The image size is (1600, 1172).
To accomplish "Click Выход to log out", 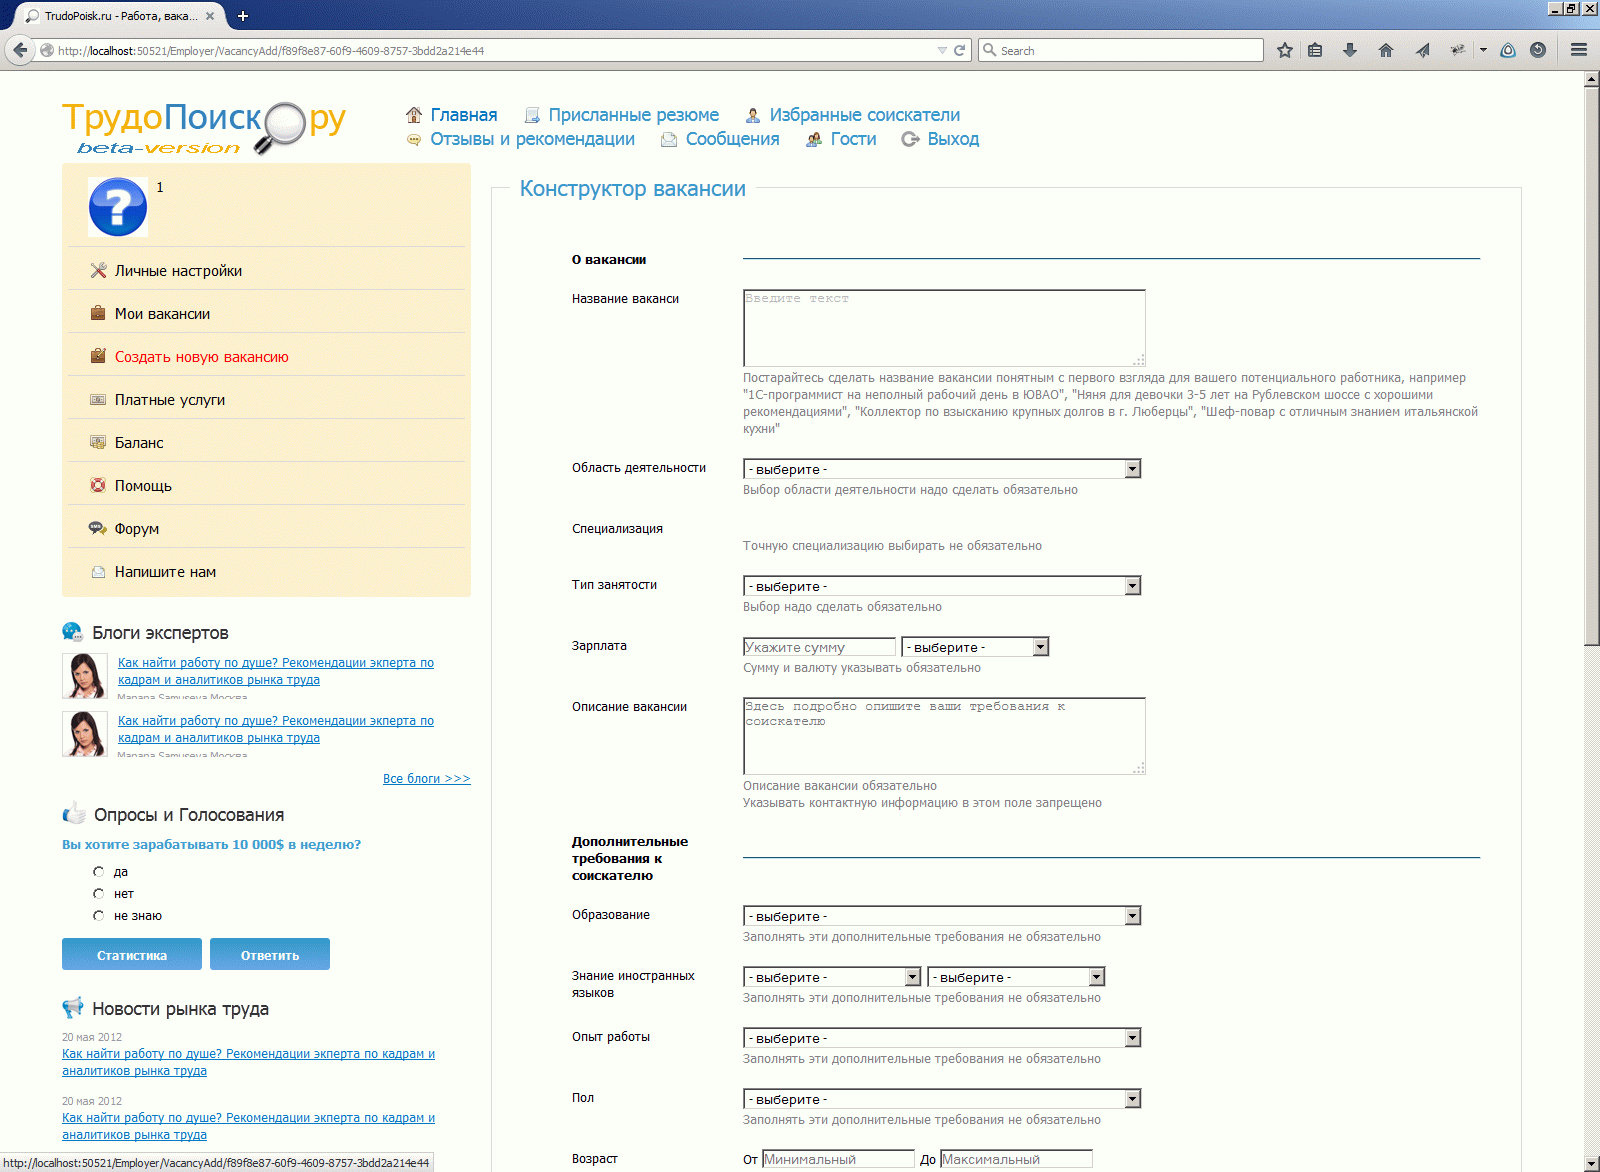I will click(x=953, y=139).
